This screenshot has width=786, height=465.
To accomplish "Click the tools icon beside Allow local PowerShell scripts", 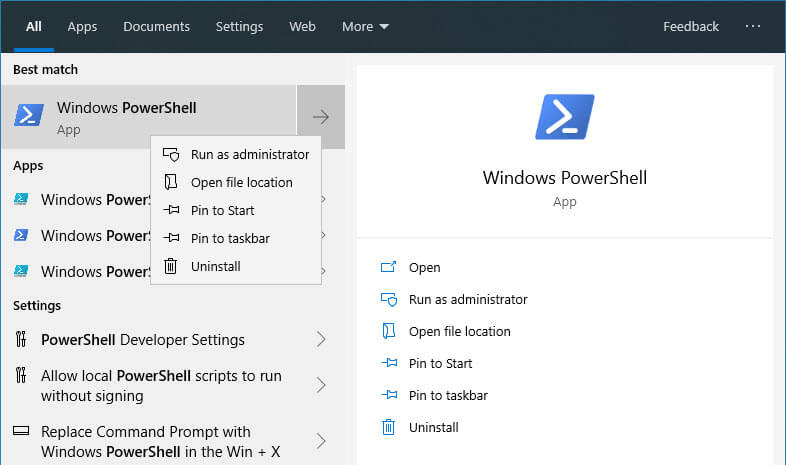I will (x=21, y=375).
